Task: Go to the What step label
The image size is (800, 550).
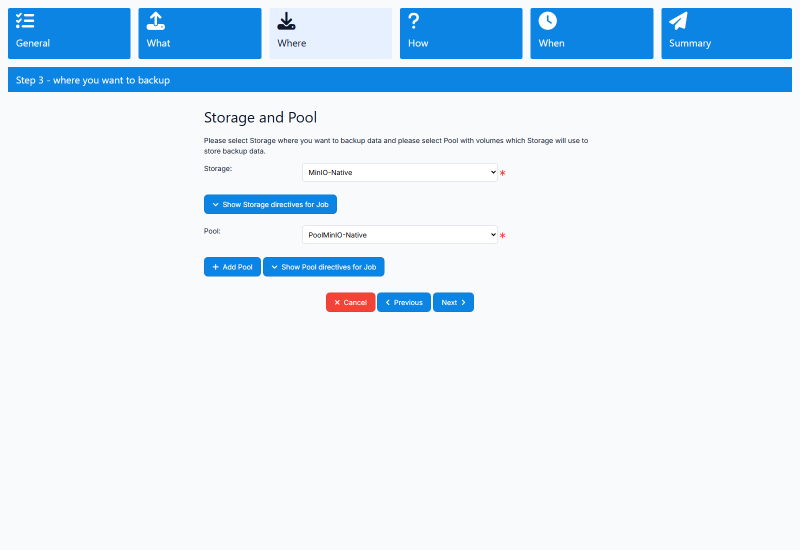Action: click(158, 43)
